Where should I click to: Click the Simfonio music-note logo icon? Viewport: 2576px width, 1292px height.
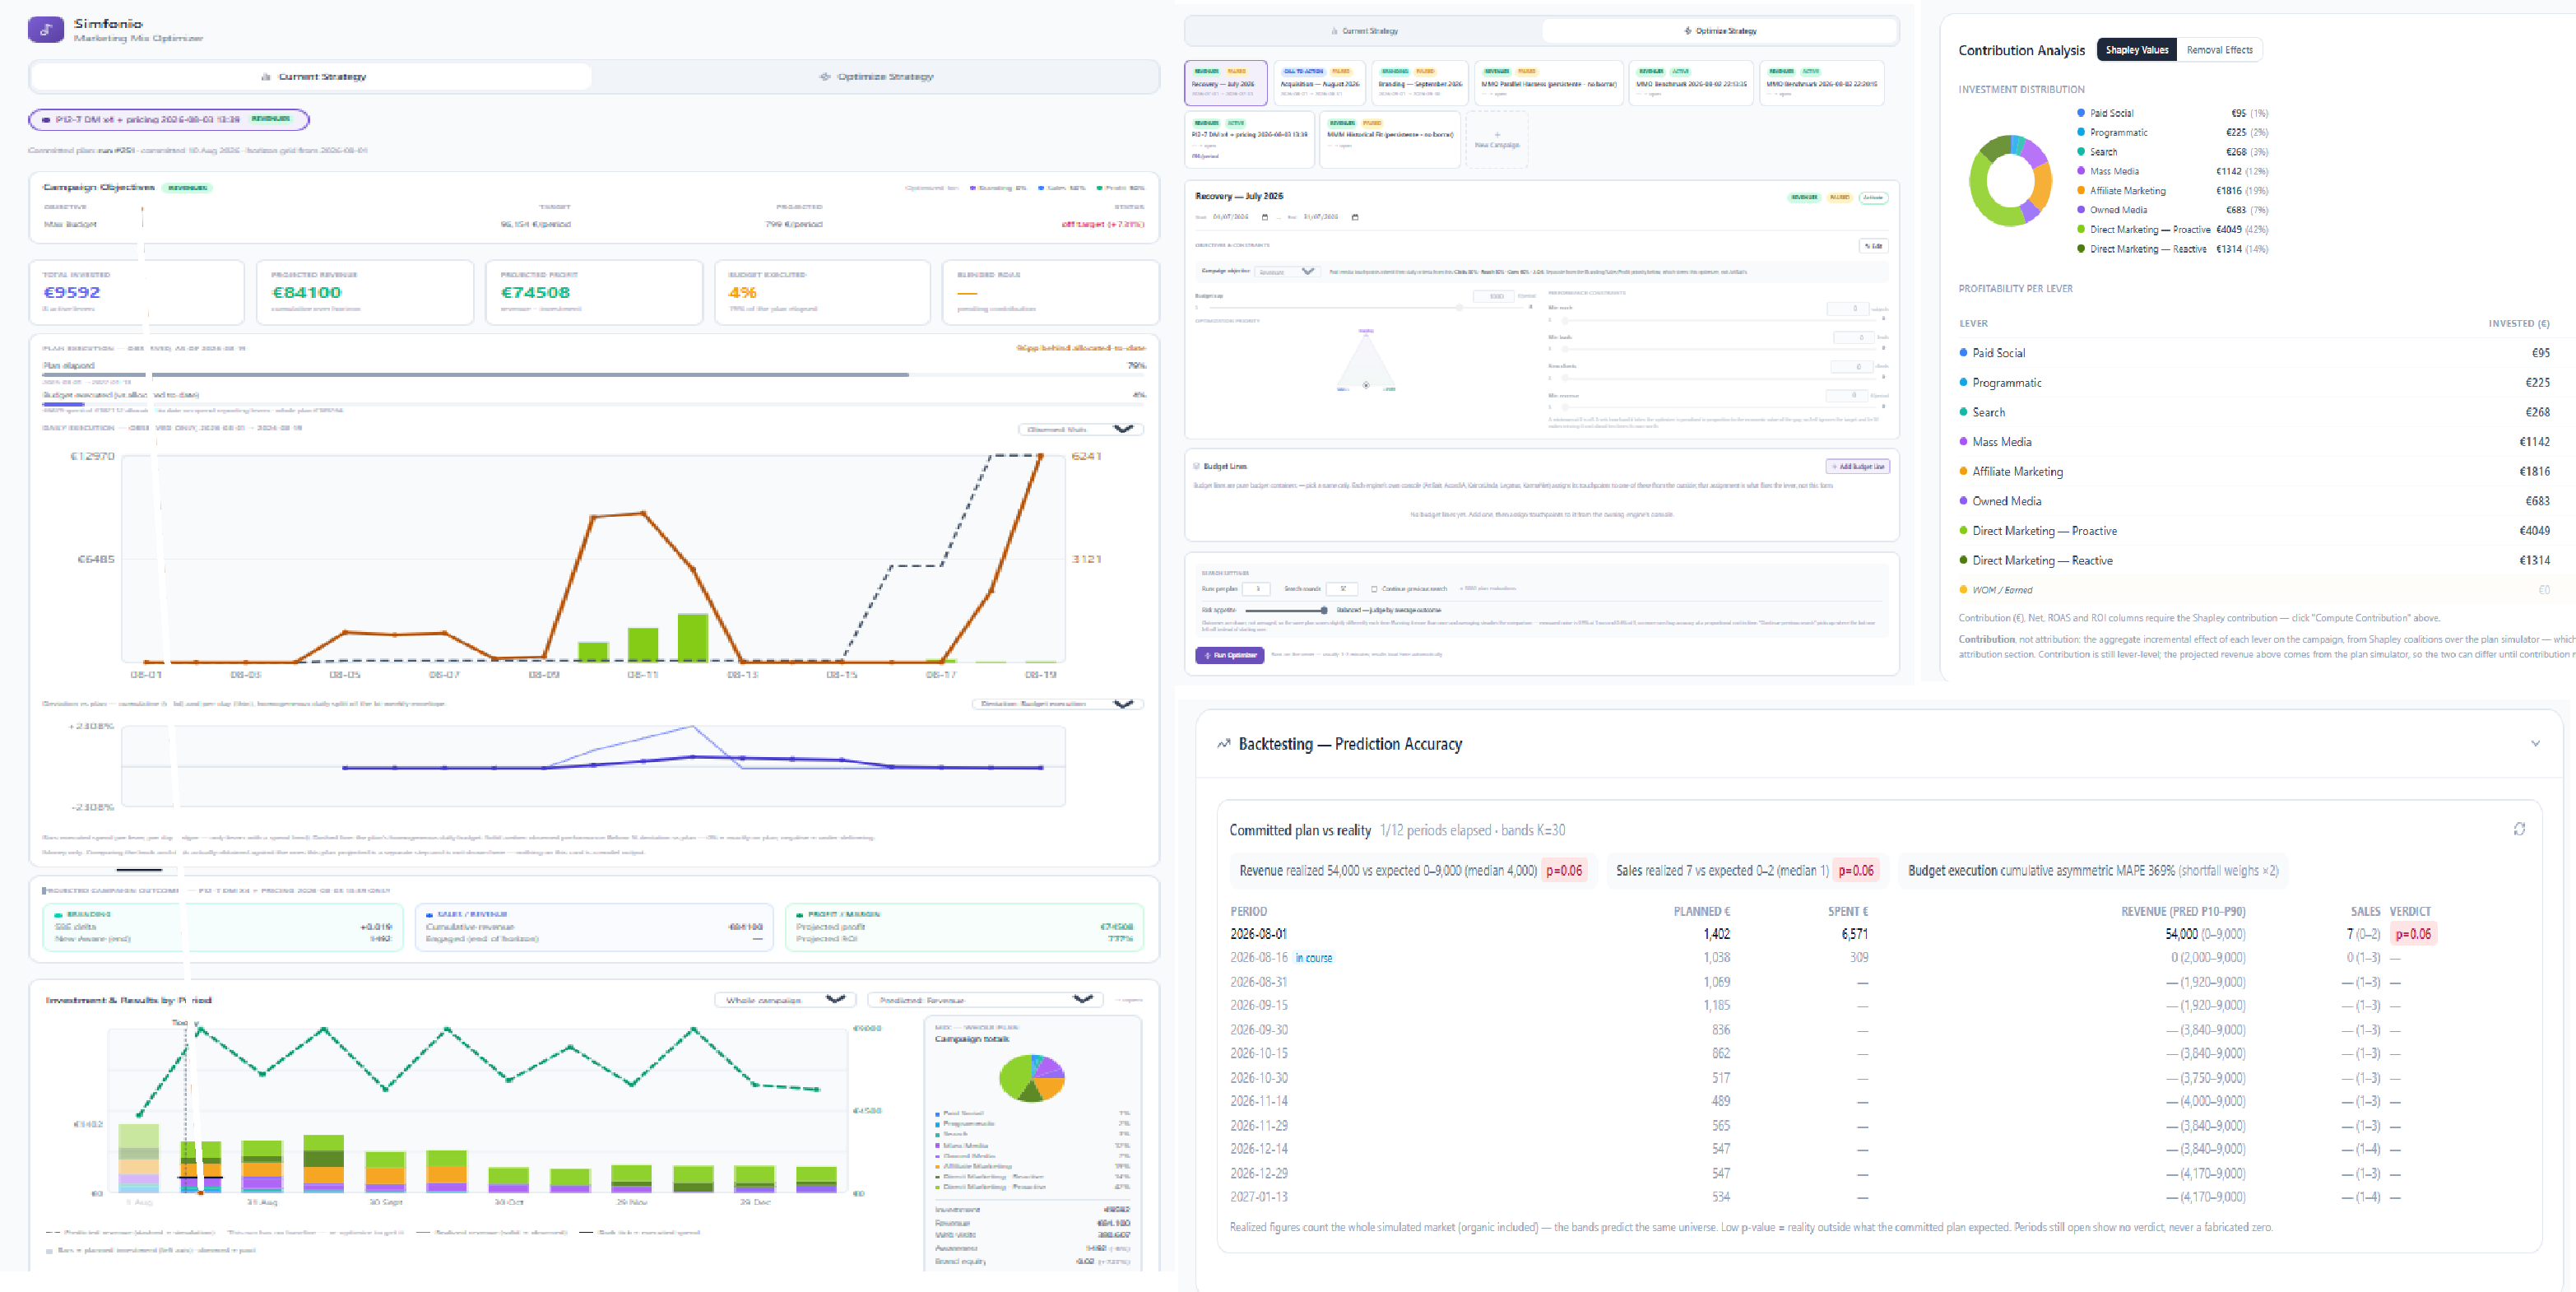tap(45, 30)
